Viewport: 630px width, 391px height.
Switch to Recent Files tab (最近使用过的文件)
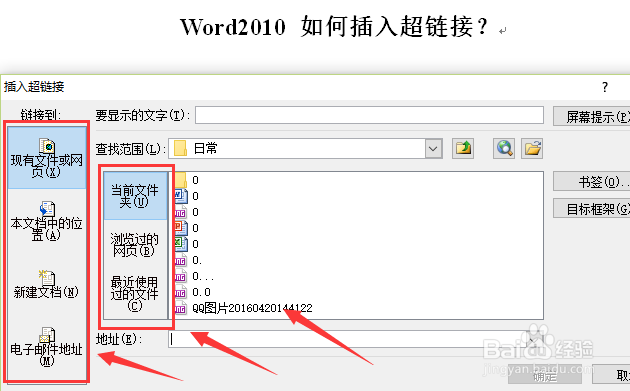tap(135, 293)
